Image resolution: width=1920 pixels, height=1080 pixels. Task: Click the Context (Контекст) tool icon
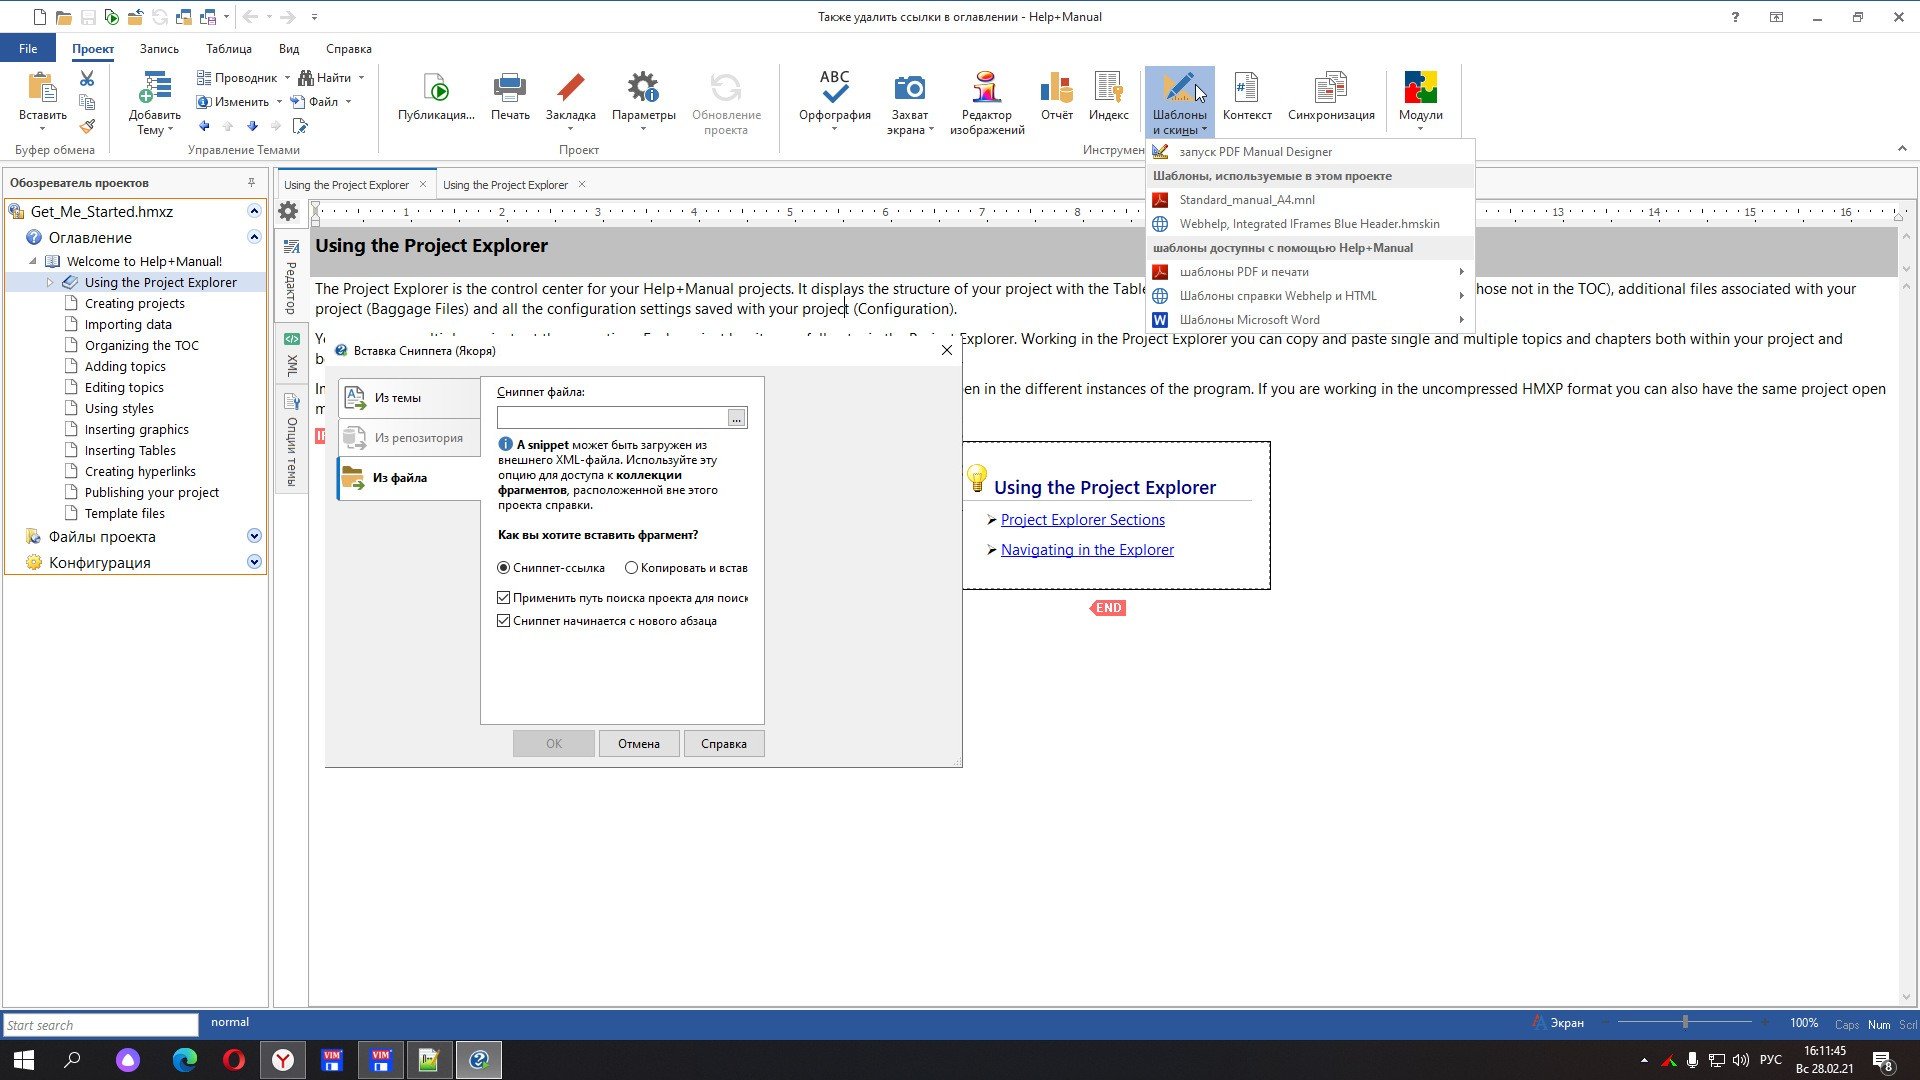coord(1246,88)
